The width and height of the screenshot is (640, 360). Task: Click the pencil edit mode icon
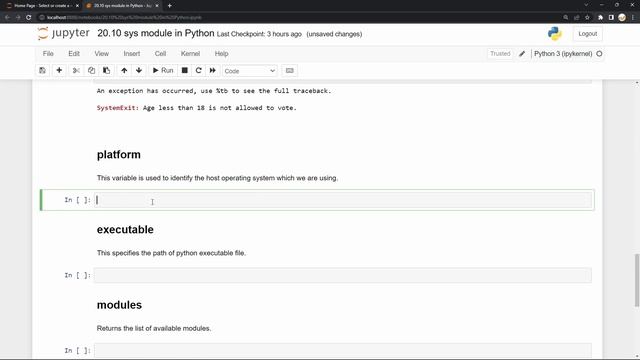(x=522, y=53)
